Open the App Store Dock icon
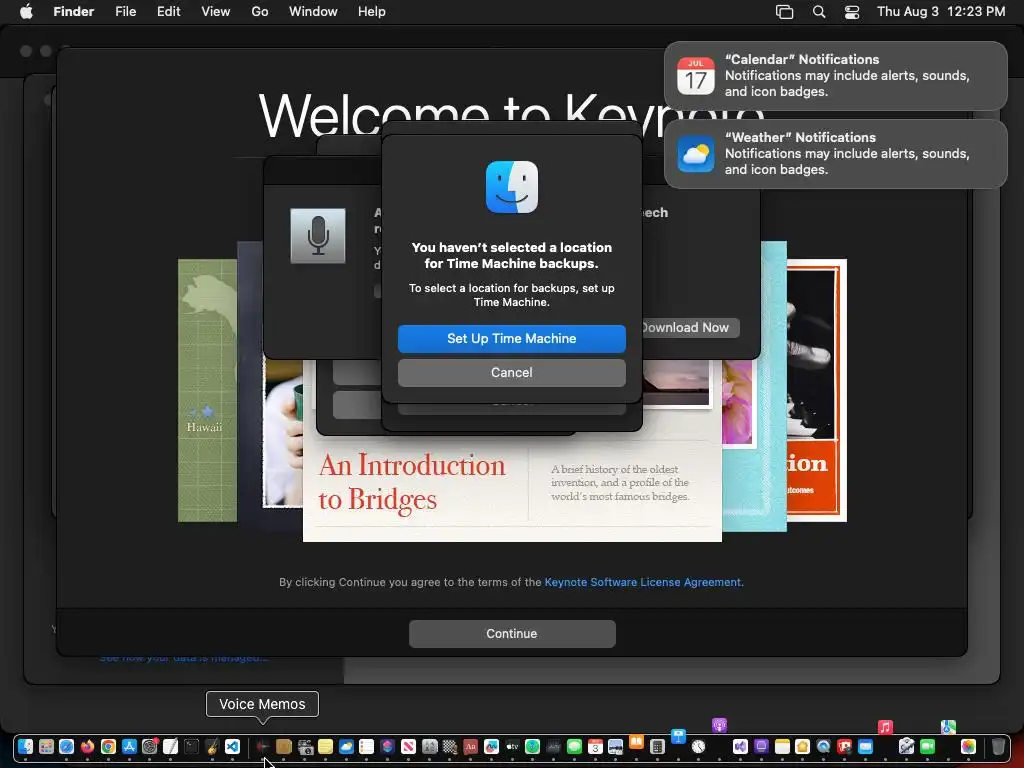This screenshot has width=1024, height=768. 129,746
